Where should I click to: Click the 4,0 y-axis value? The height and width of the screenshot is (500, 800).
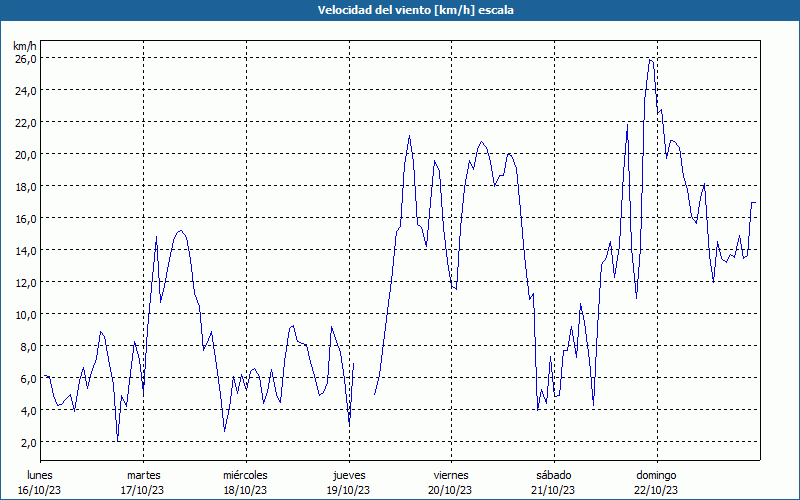(x=28, y=410)
